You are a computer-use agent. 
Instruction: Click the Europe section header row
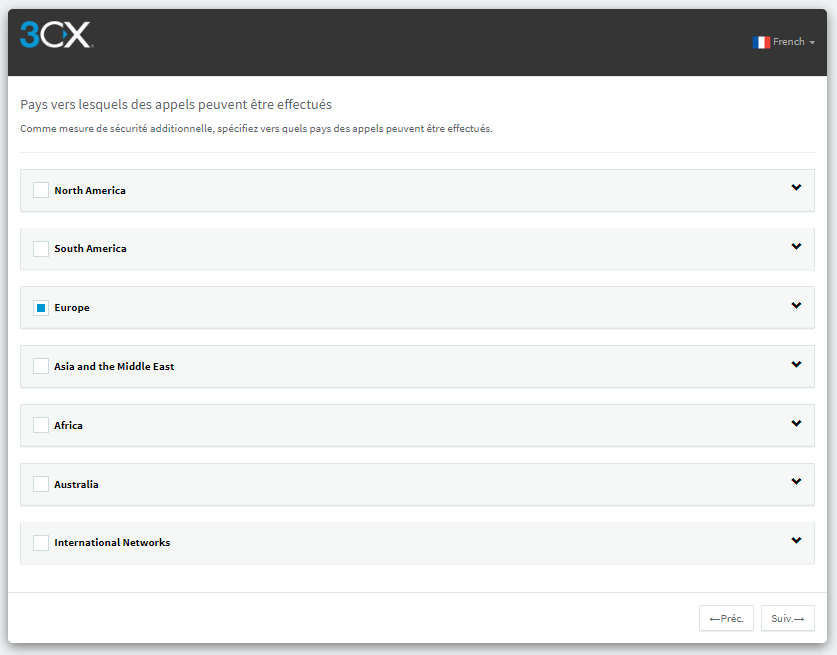tap(400, 307)
